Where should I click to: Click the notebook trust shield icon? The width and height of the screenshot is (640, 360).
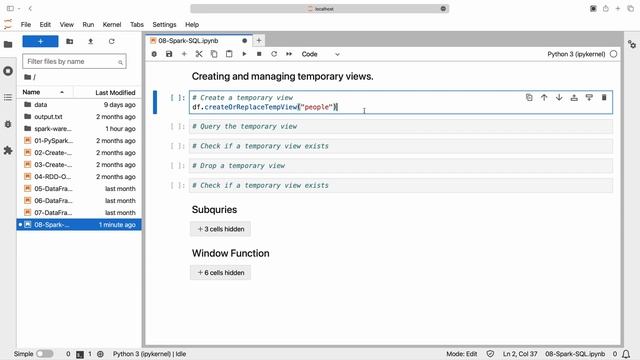point(490,354)
